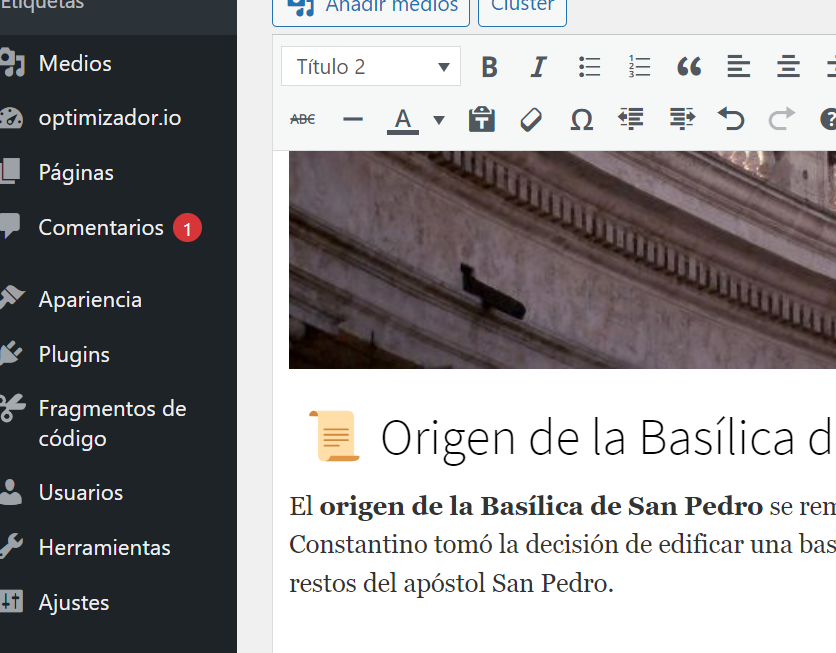The height and width of the screenshot is (653, 836).
Task: Decrease indent of paragraph
Action: [631, 119]
